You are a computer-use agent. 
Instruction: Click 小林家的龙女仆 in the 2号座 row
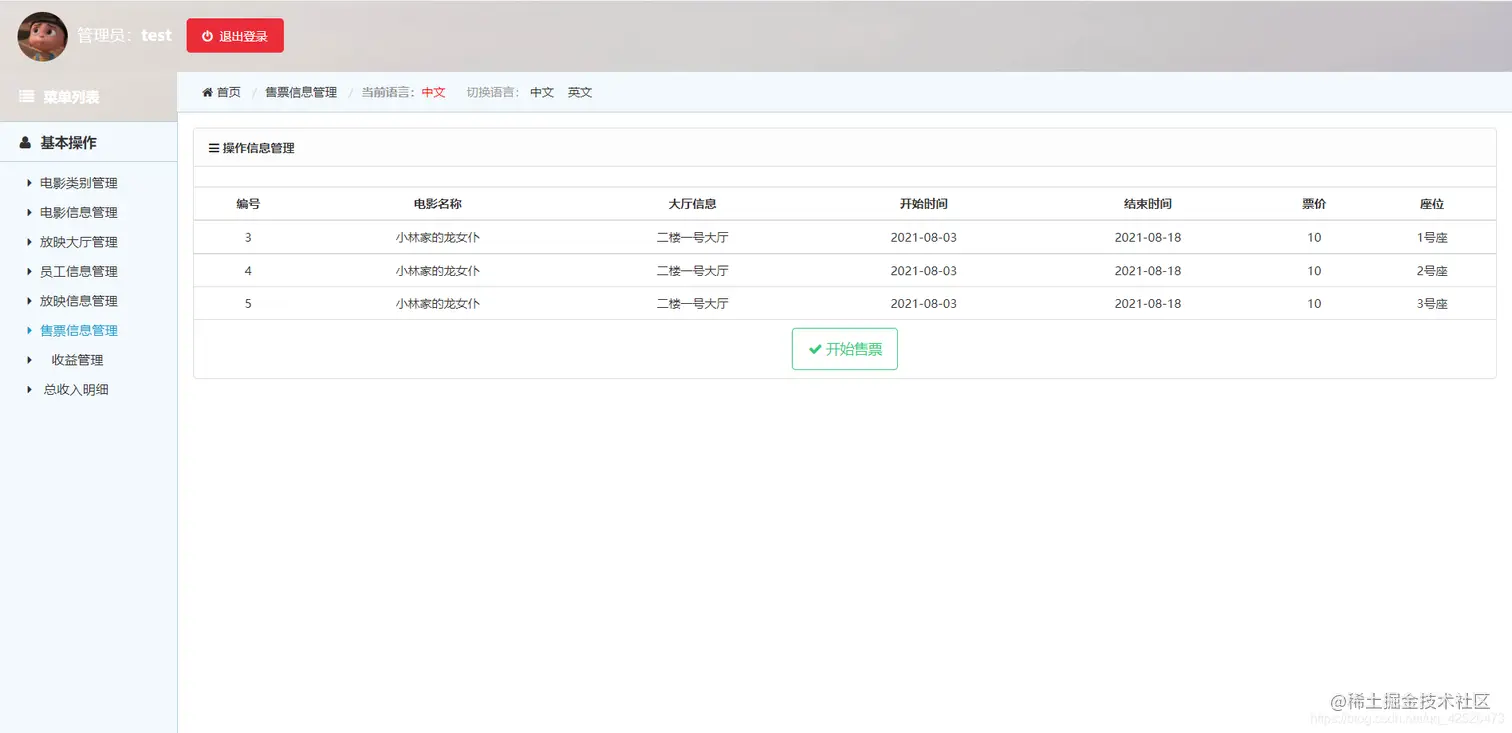pyautogui.click(x=438, y=271)
